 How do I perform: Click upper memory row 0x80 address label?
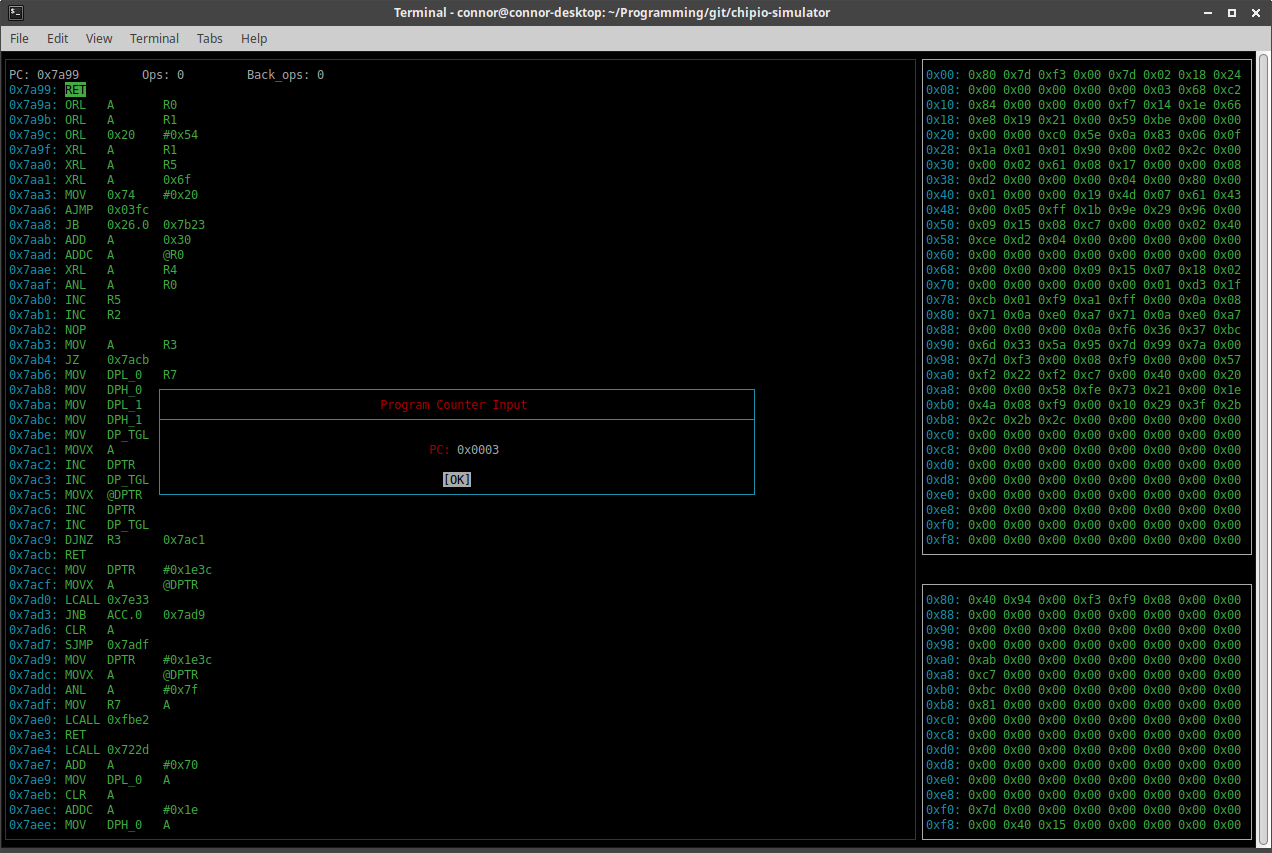pos(943,315)
